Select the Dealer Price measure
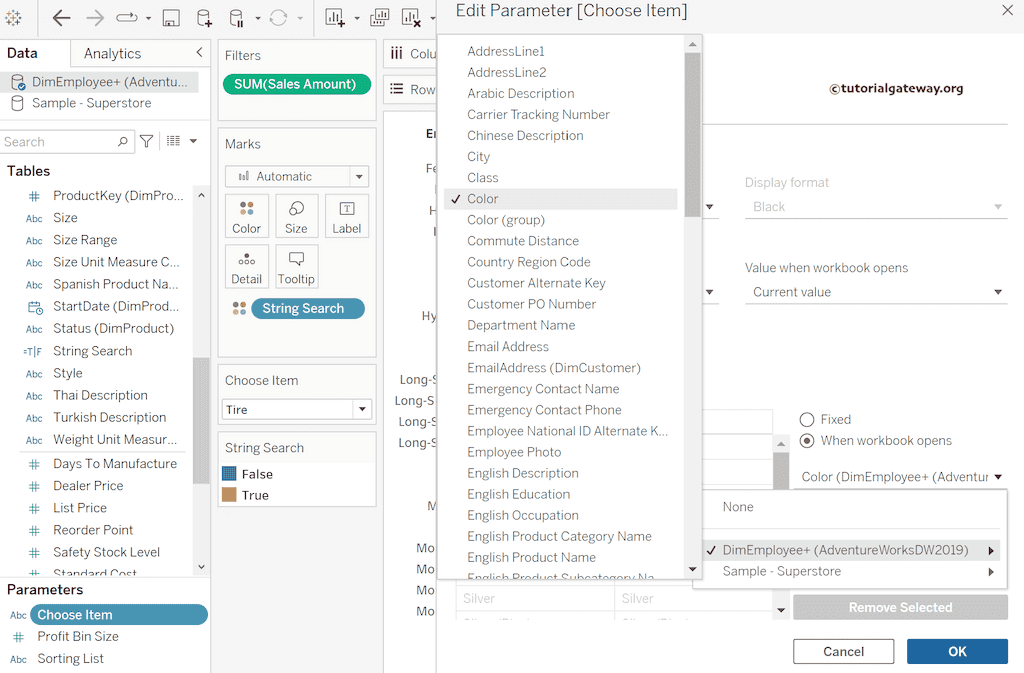Image resolution: width=1024 pixels, height=673 pixels. point(88,486)
